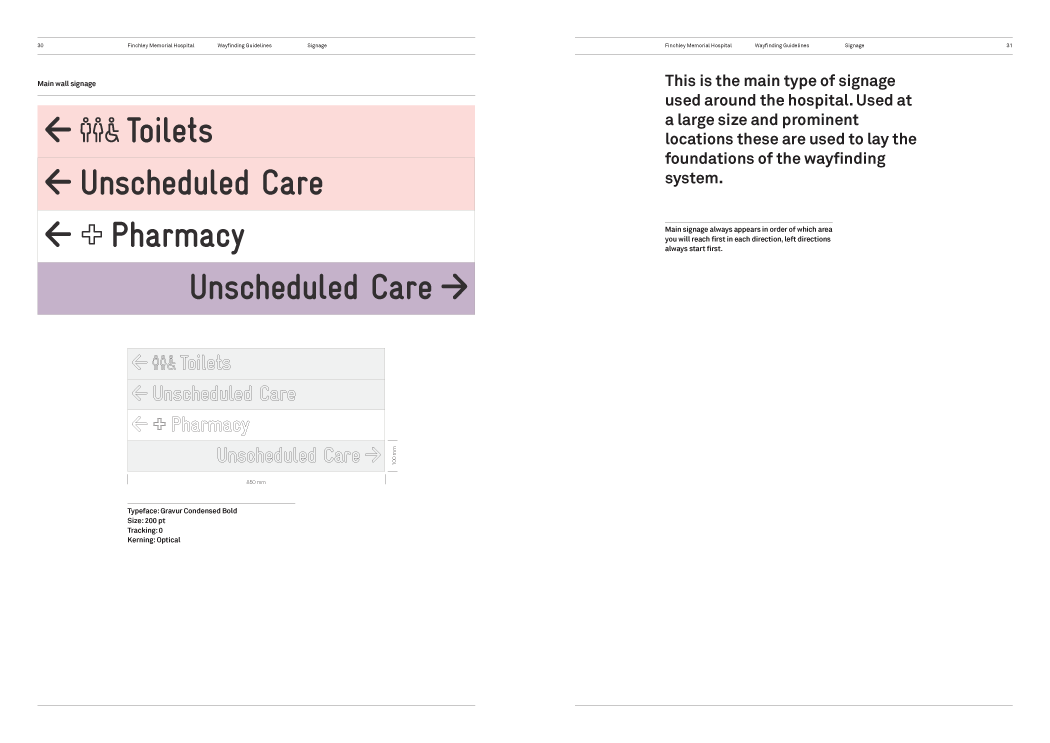Click the outlined cross icon in grey diagram
Screen dimensions: 1050x743
click(158, 425)
